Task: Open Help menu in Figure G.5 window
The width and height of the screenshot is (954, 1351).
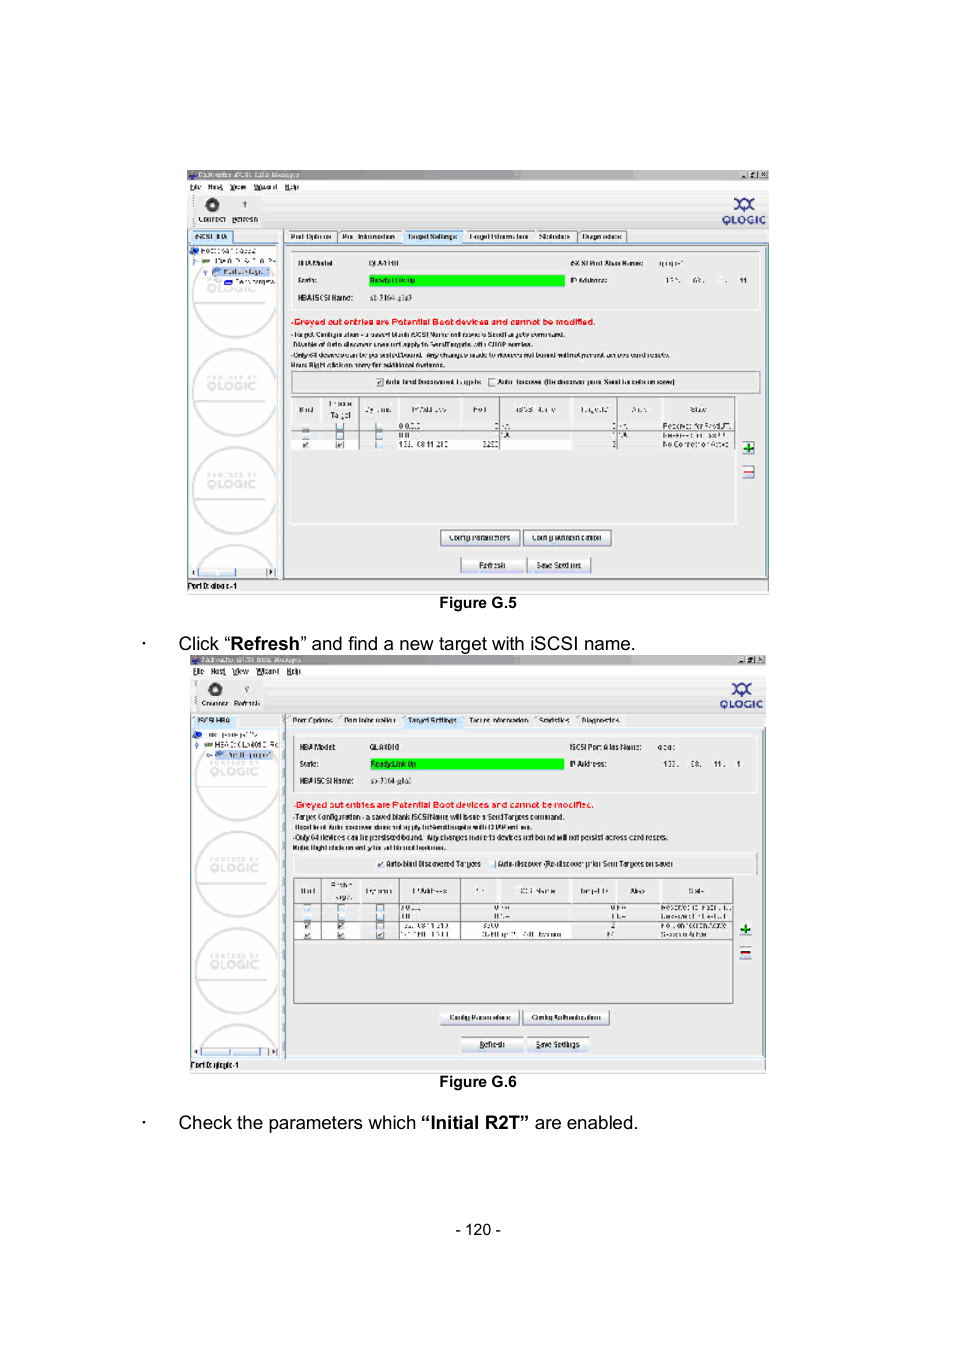Action: pos(292,187)
